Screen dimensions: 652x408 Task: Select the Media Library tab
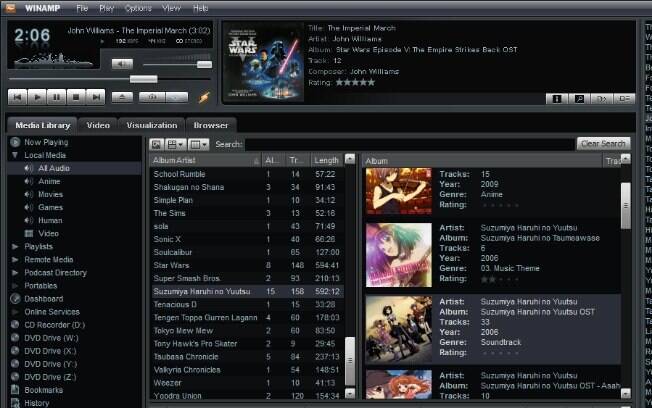(x=43, y=125)
